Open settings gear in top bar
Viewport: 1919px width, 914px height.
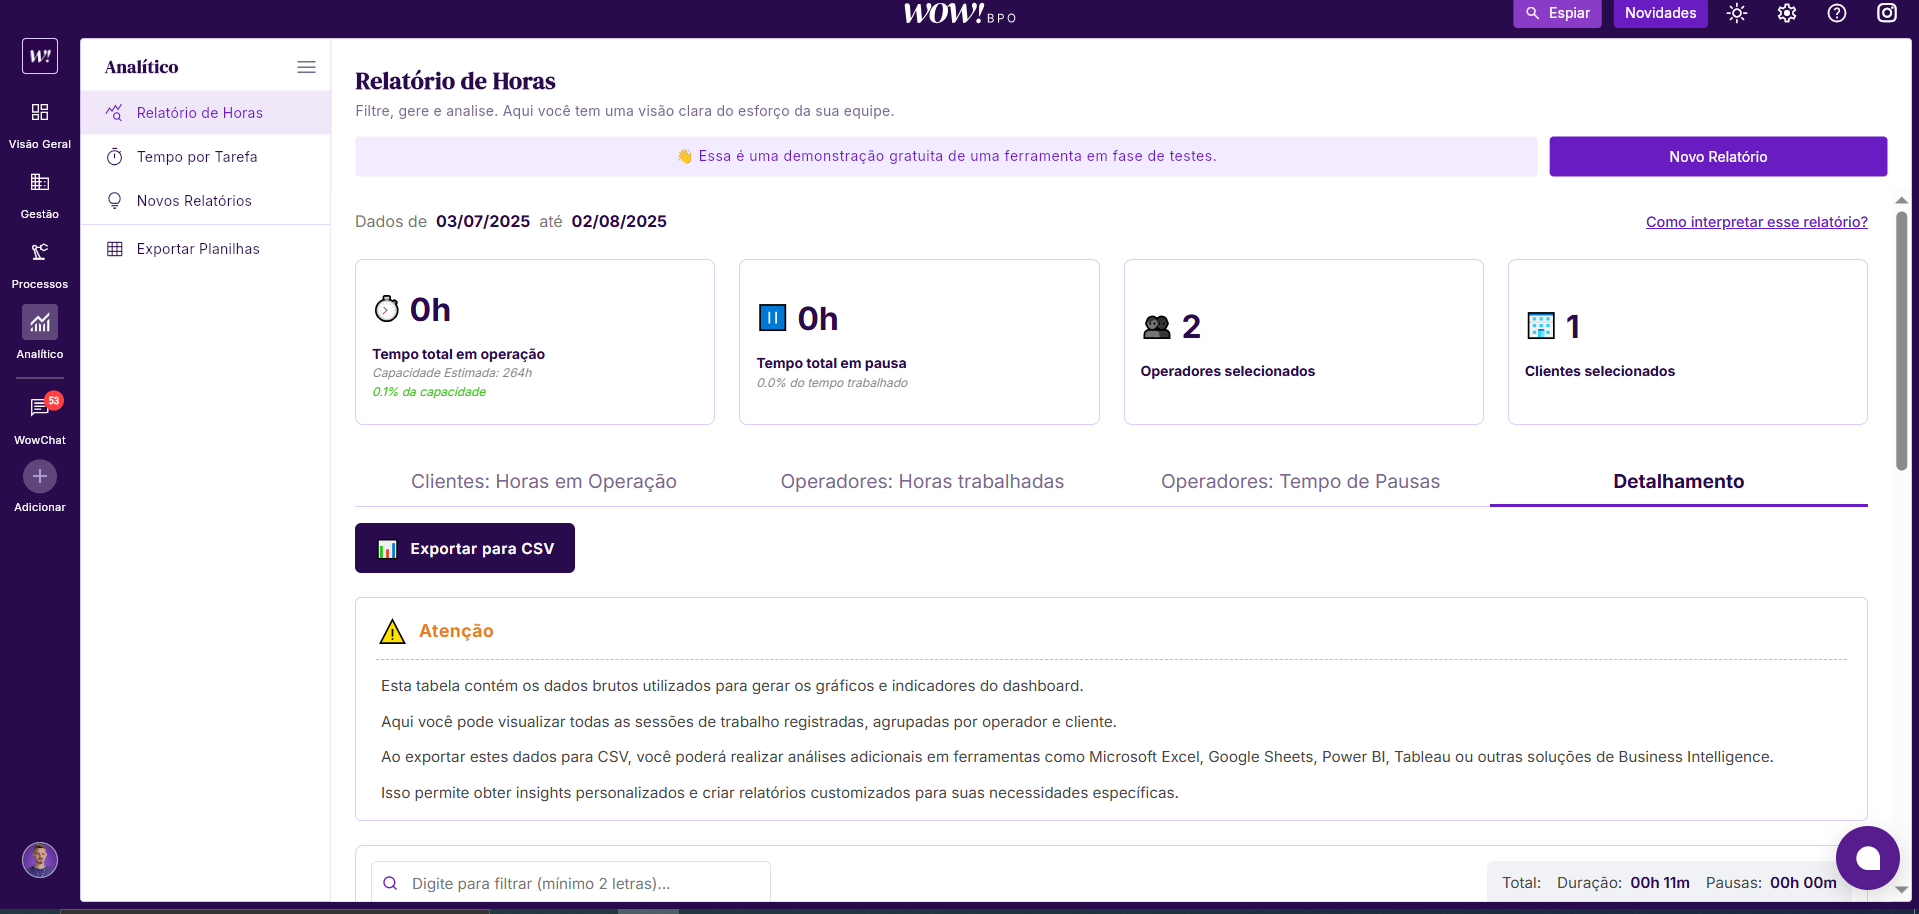[x=1787, y=14]
